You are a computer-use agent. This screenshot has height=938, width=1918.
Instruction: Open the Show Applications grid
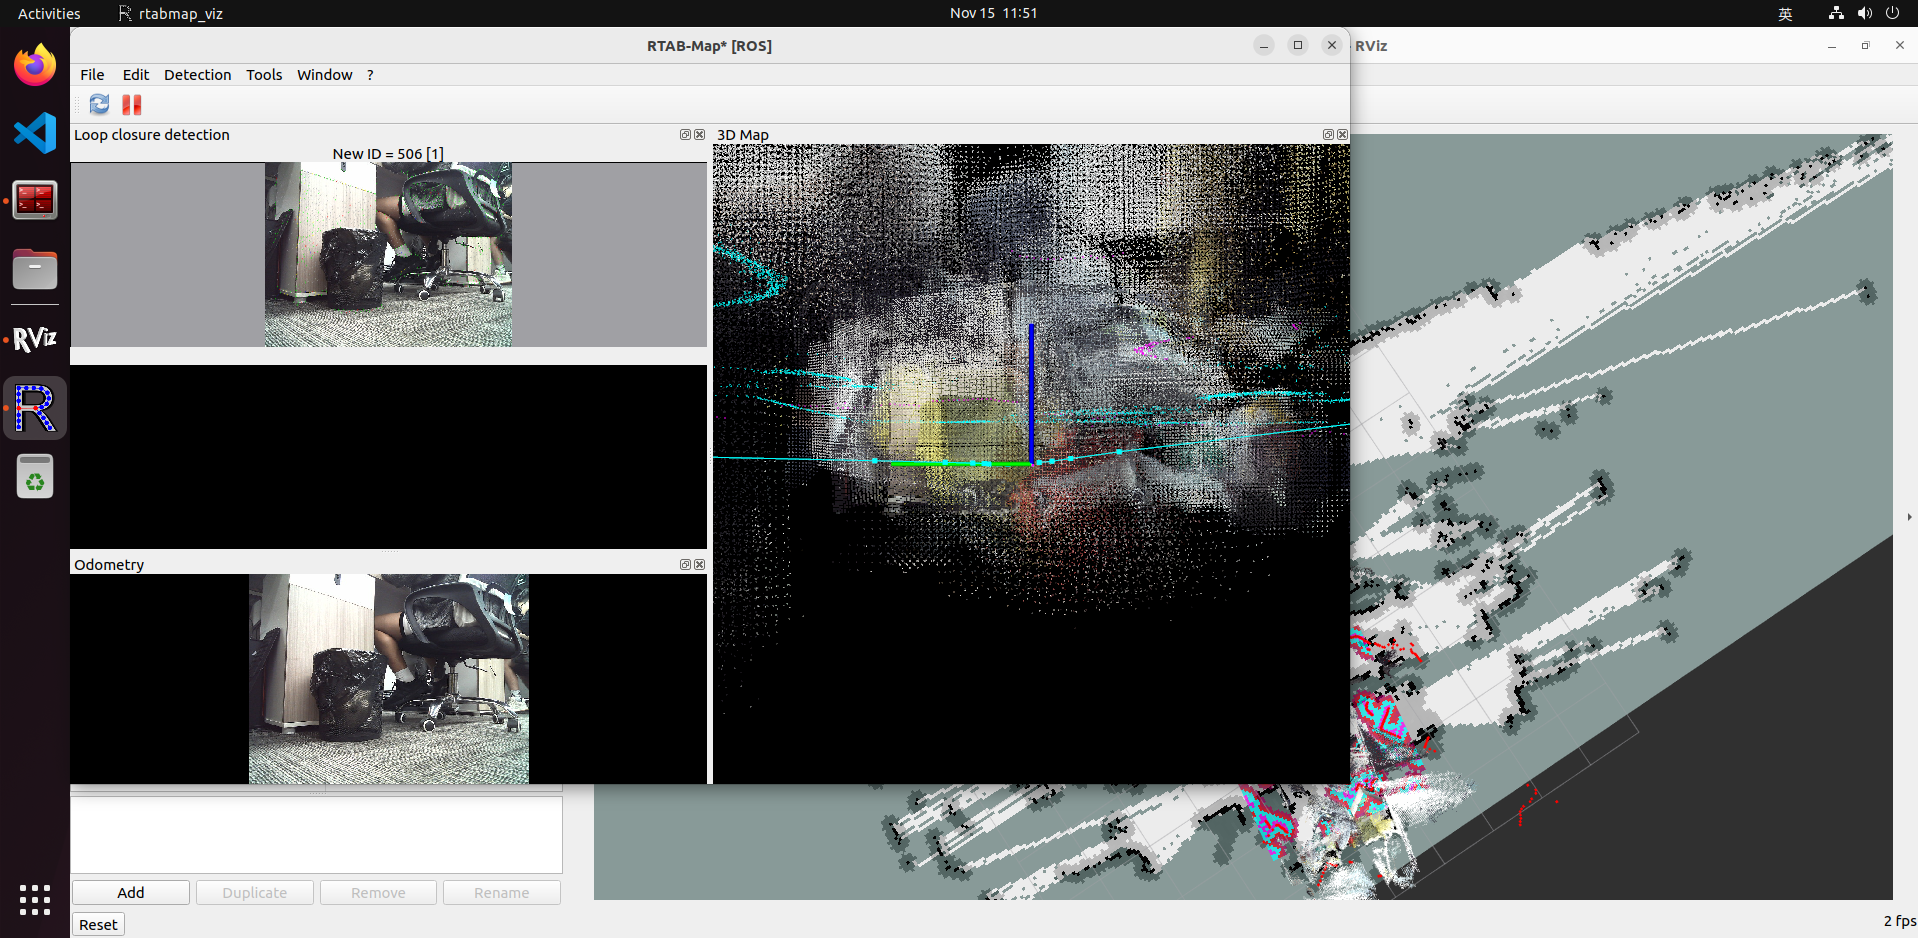tap(34, 900)
